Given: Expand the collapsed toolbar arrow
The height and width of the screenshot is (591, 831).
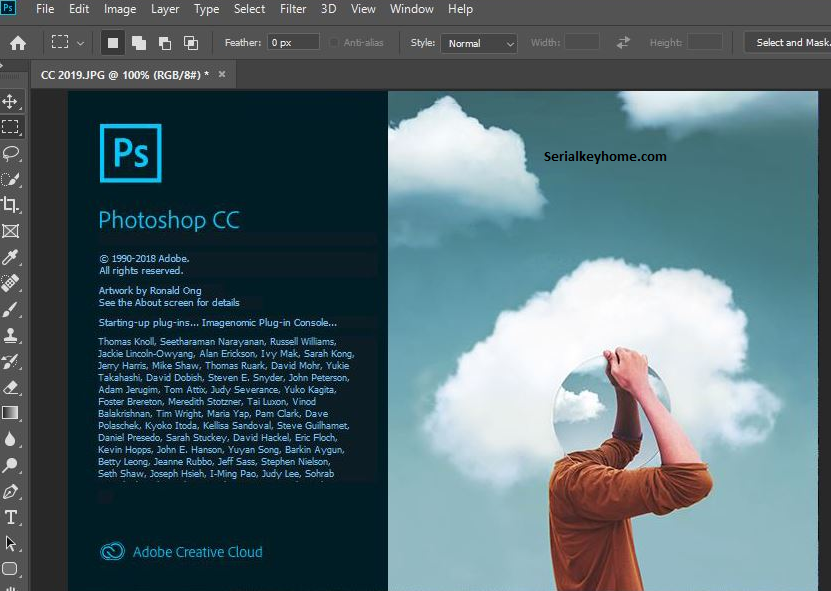Looking at the screenshot, I should (2, 66).
